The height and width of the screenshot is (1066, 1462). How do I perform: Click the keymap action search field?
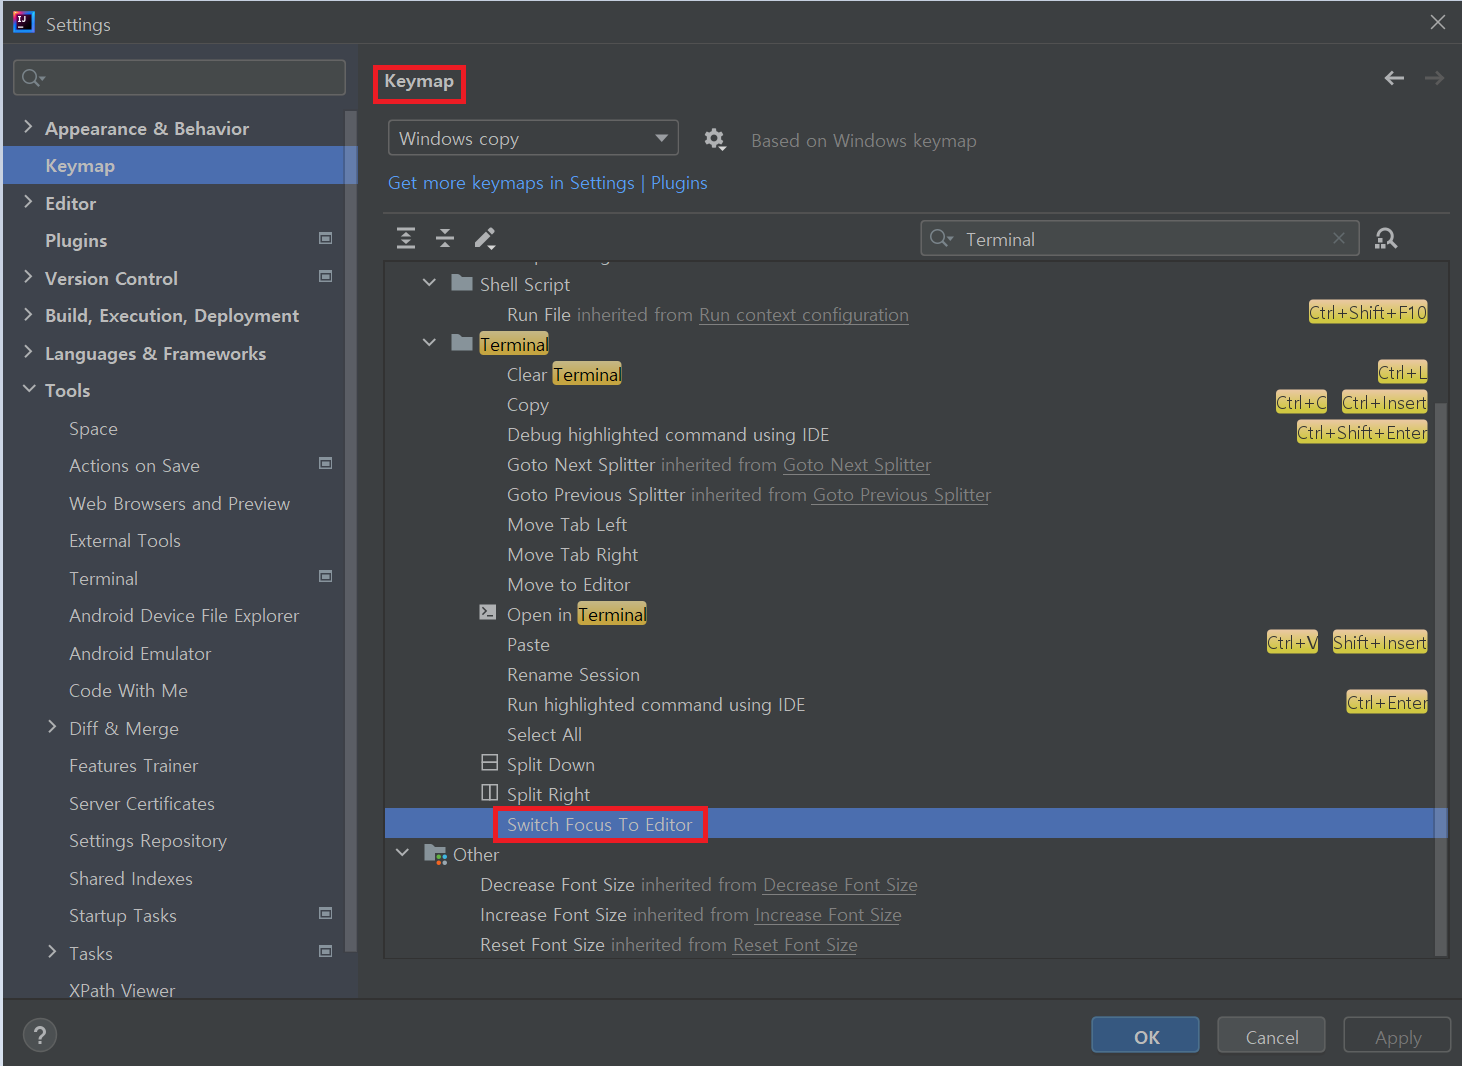click(x=1140, y=238)
